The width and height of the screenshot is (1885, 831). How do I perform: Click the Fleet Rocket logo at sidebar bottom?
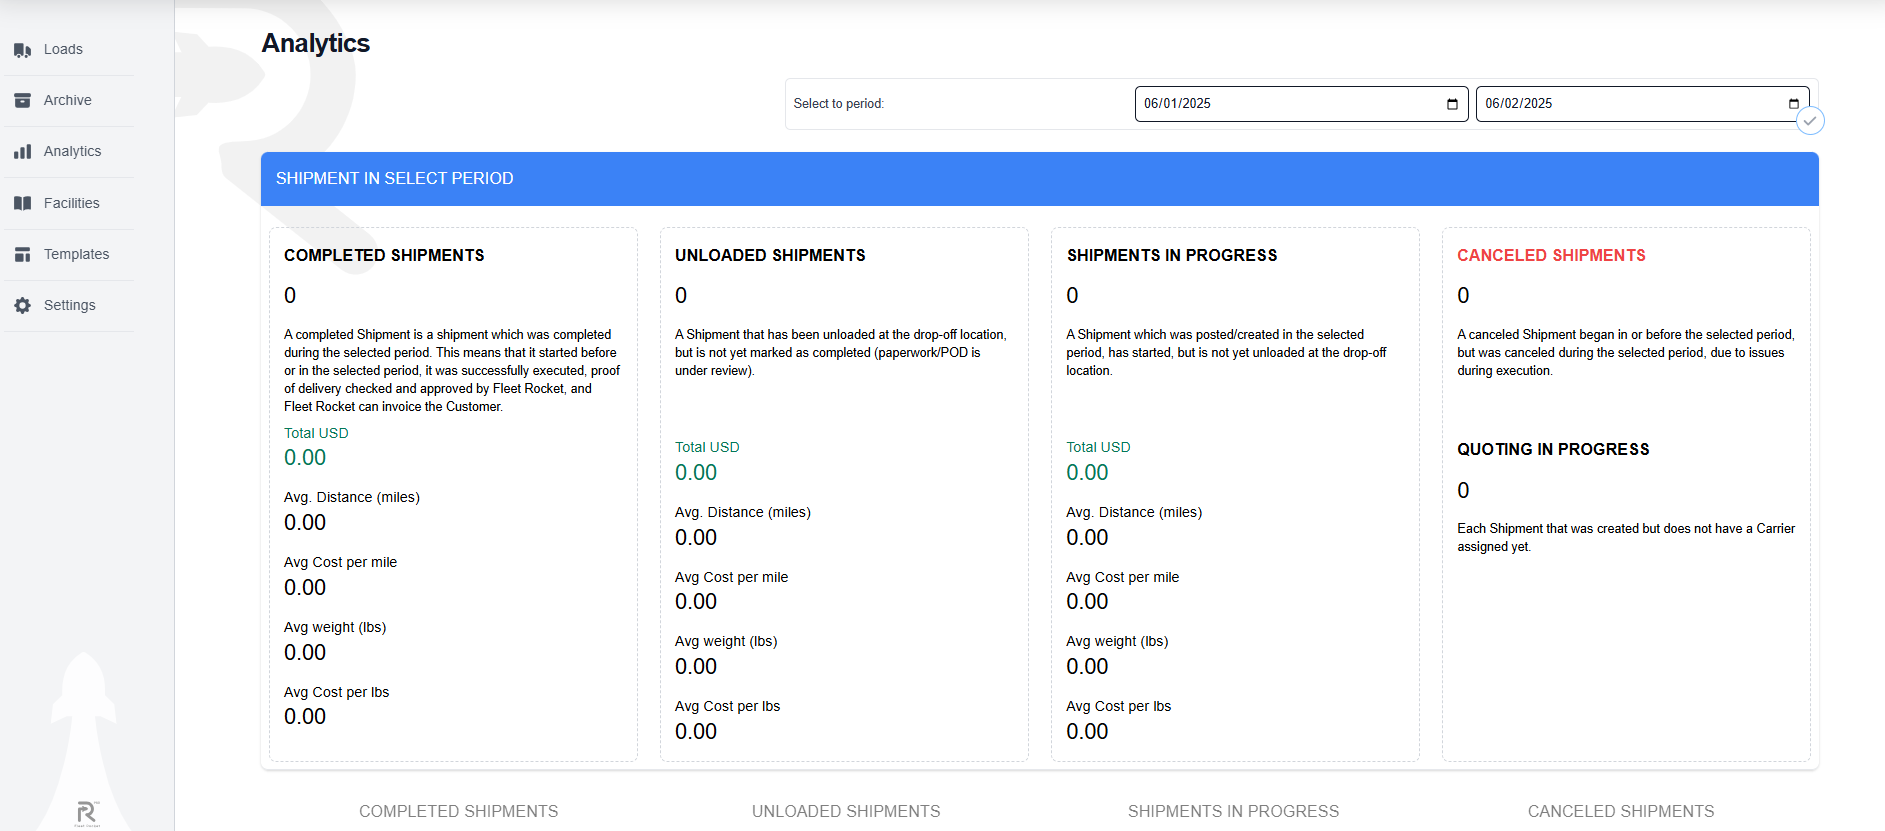(x=87, y=813)
